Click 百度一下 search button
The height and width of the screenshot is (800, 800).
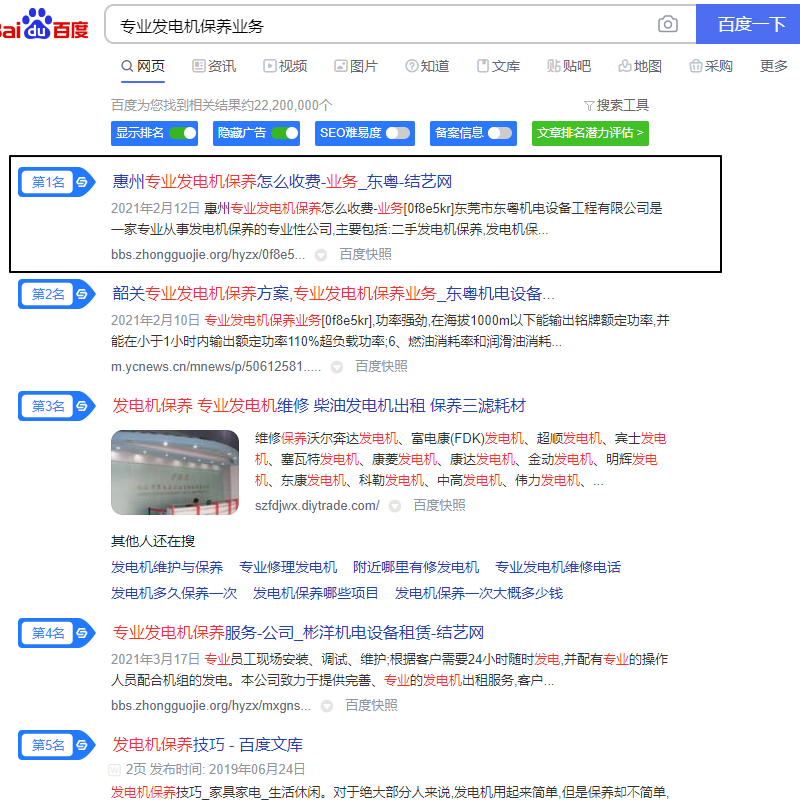pos(748,24)
